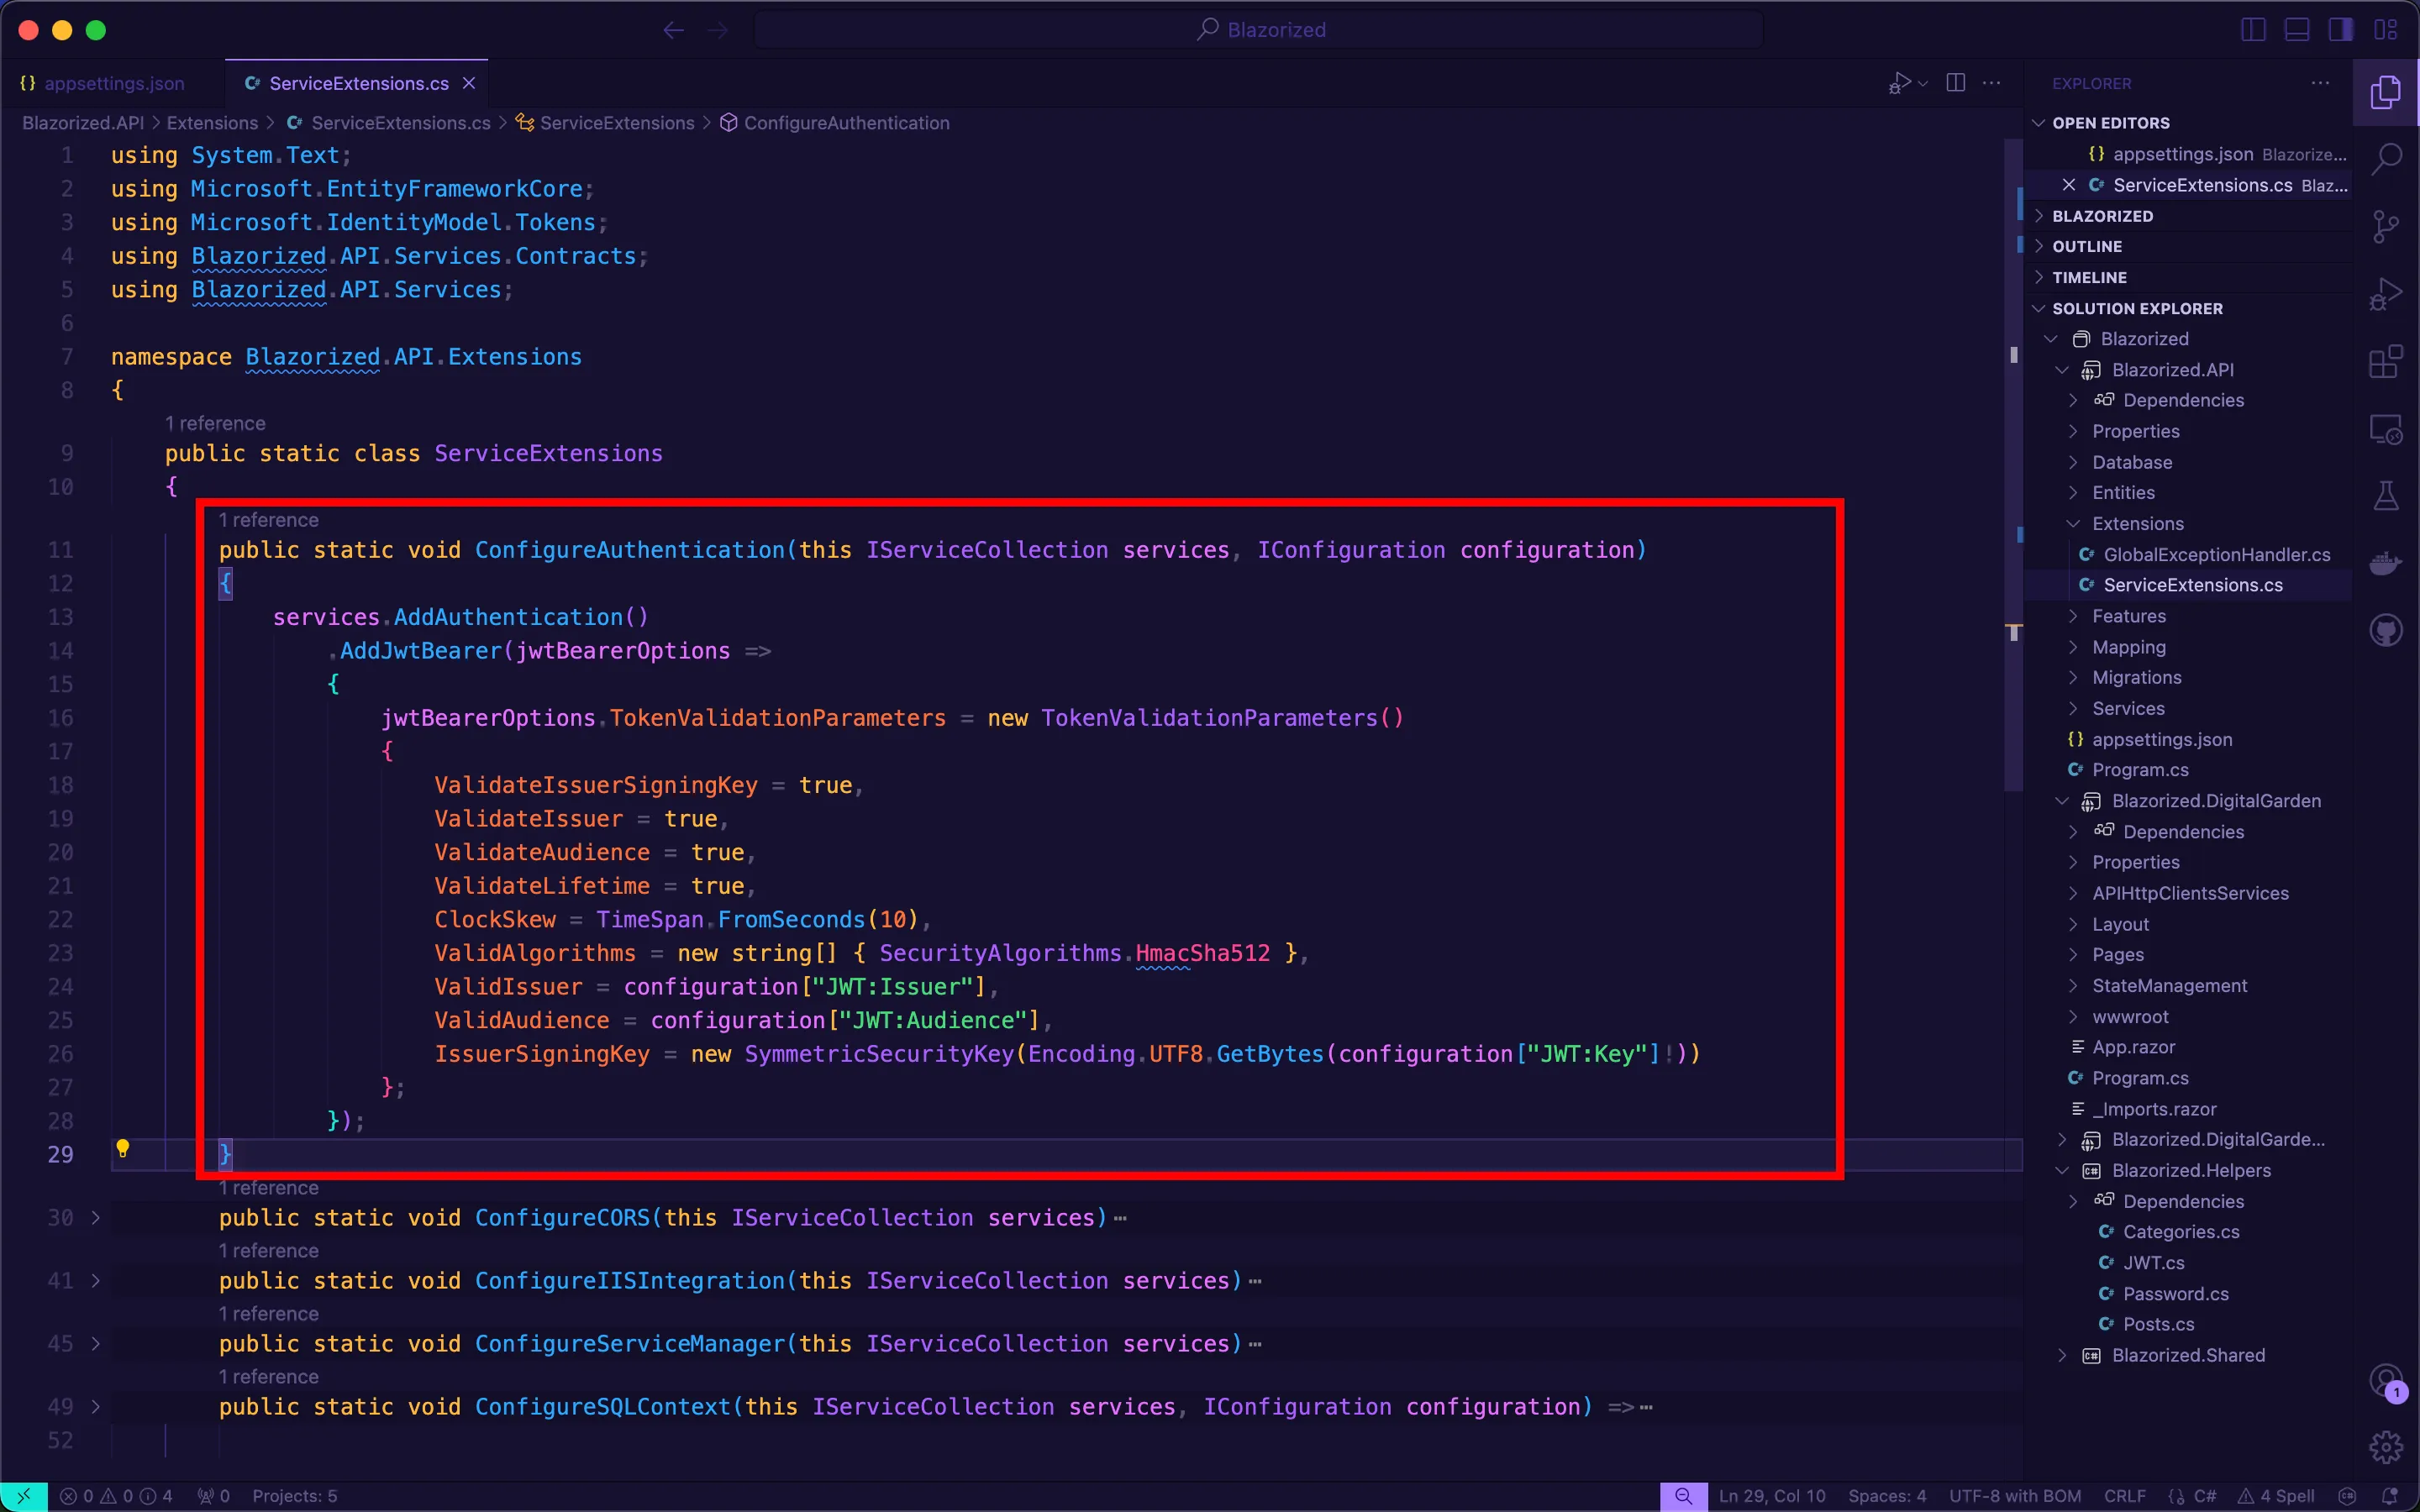Click the Run/Debug play button in editor toolbar

click(x=1899, y=83)
